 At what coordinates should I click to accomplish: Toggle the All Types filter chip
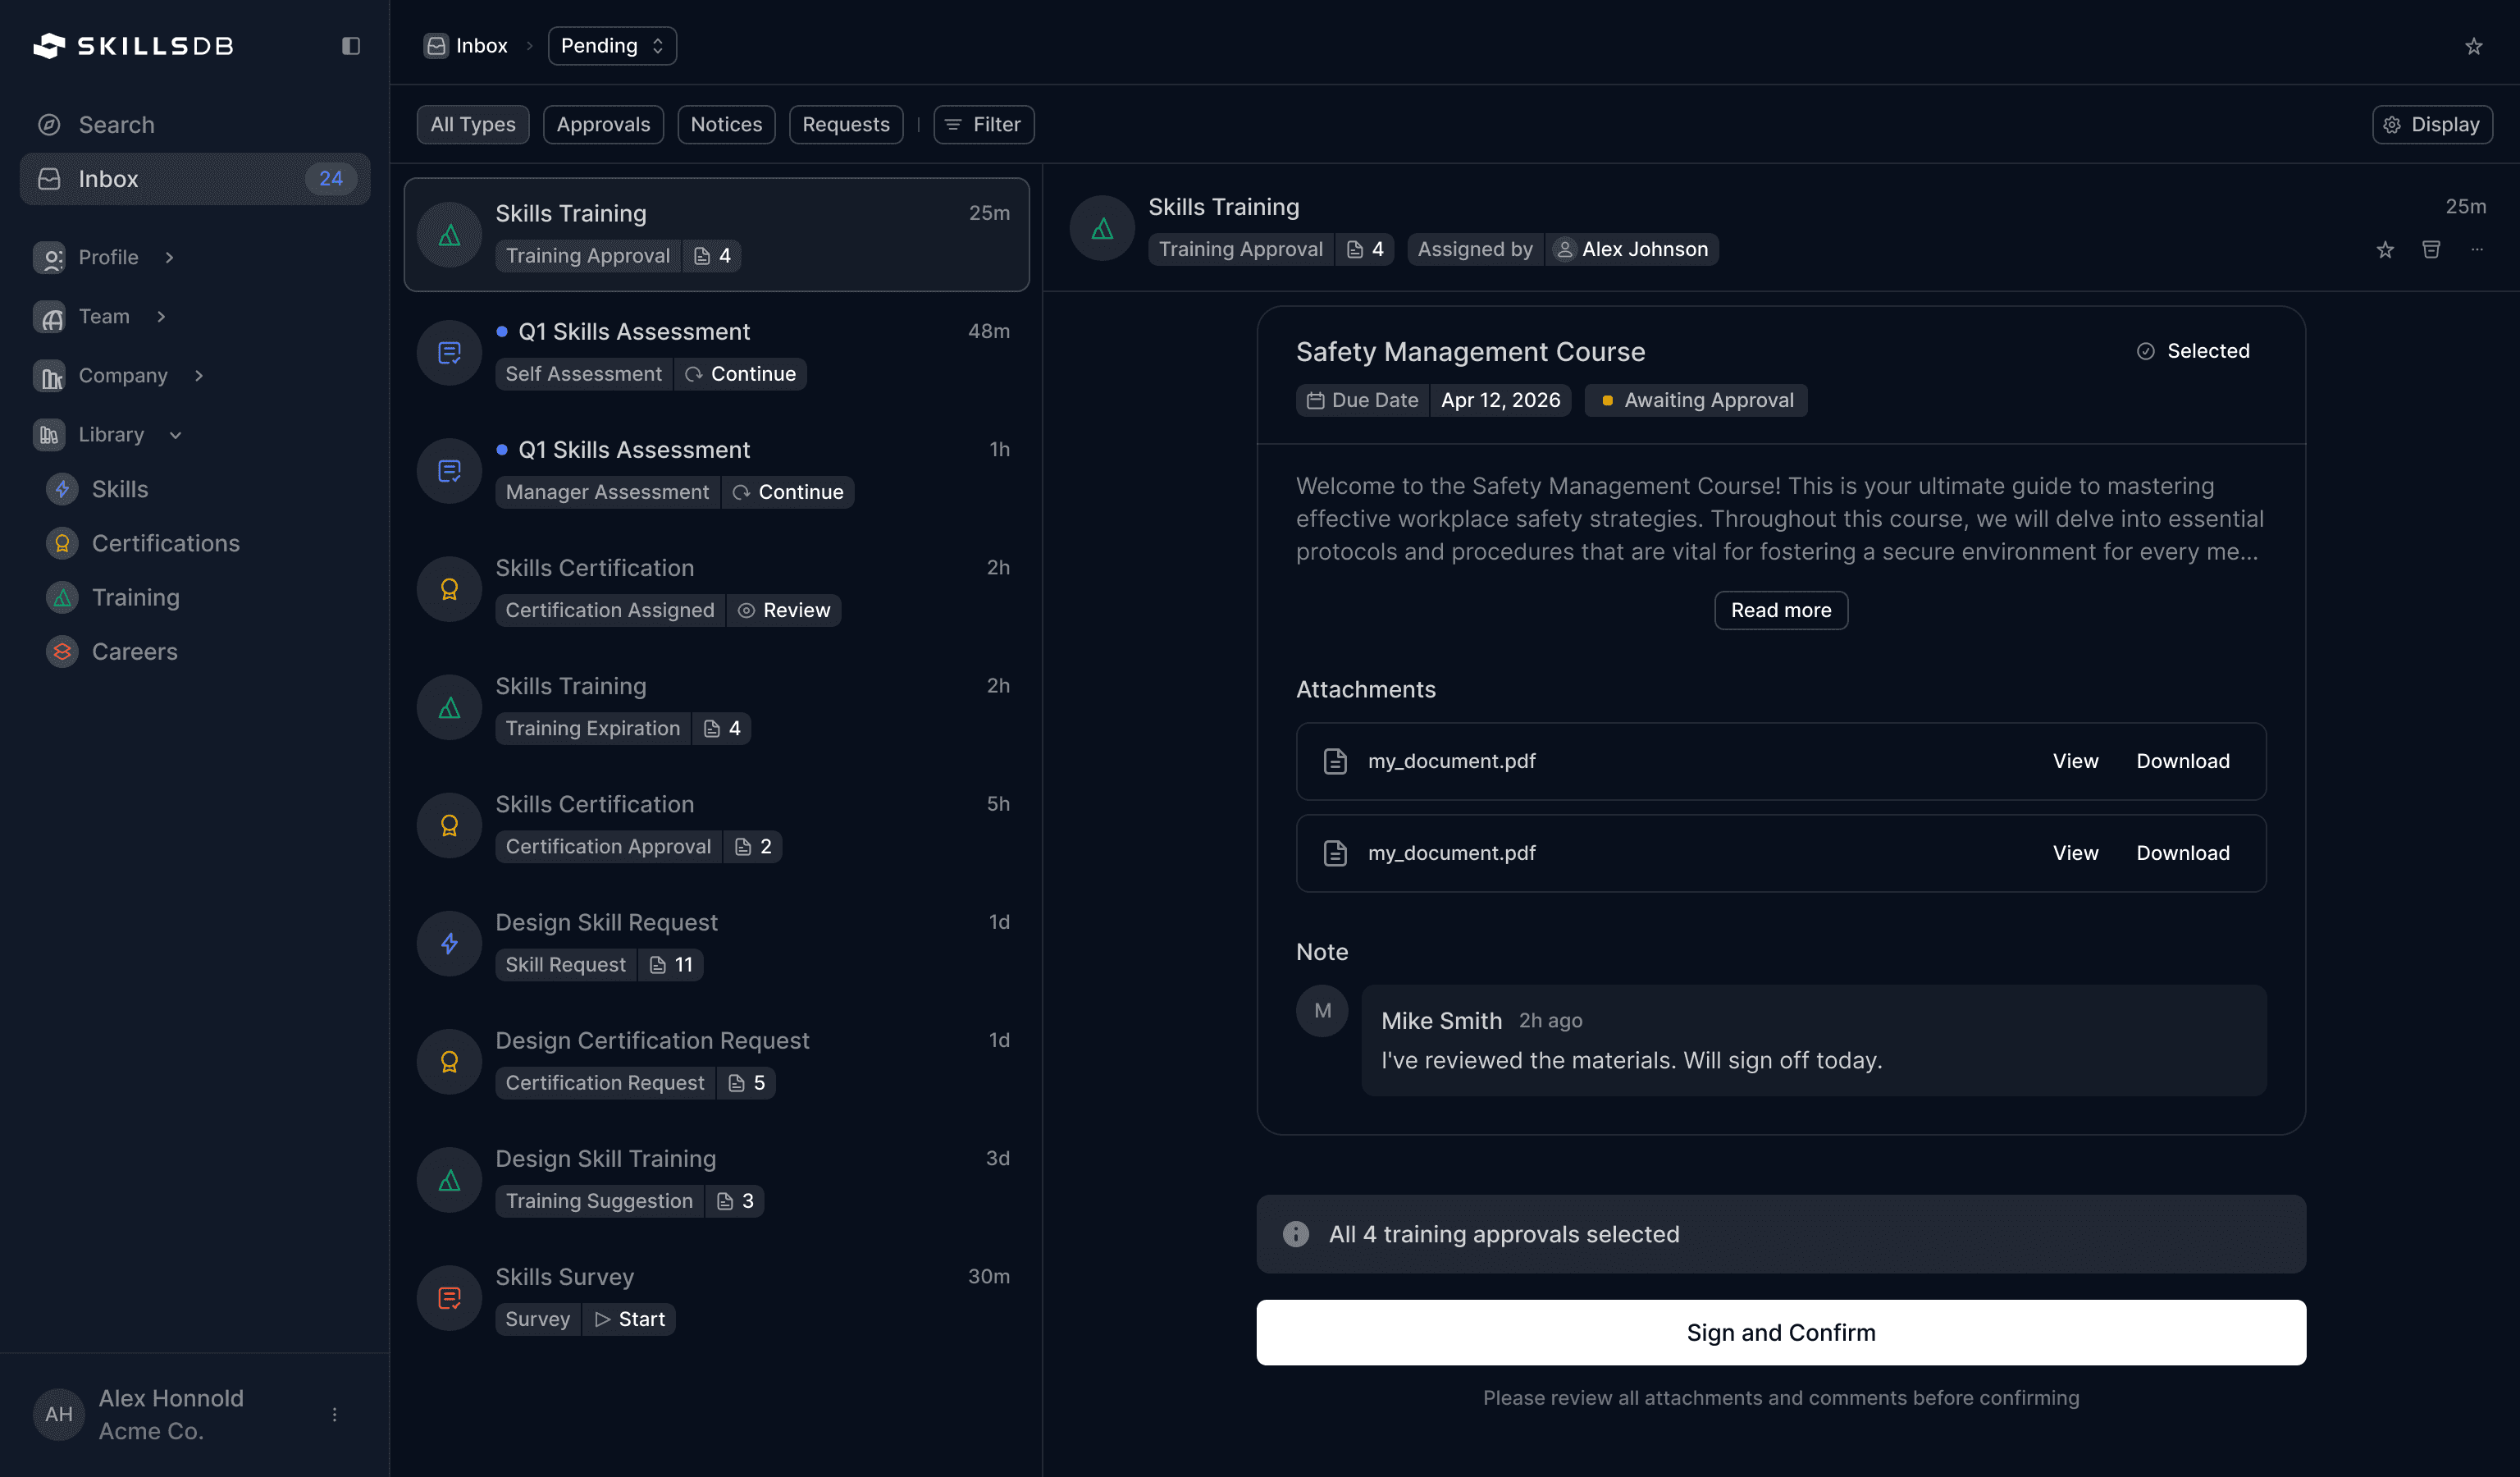tap(472, 125)
